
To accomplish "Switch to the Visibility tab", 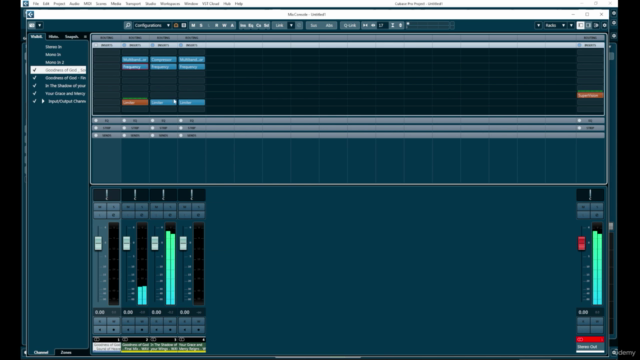I will (x=36, y=37).
